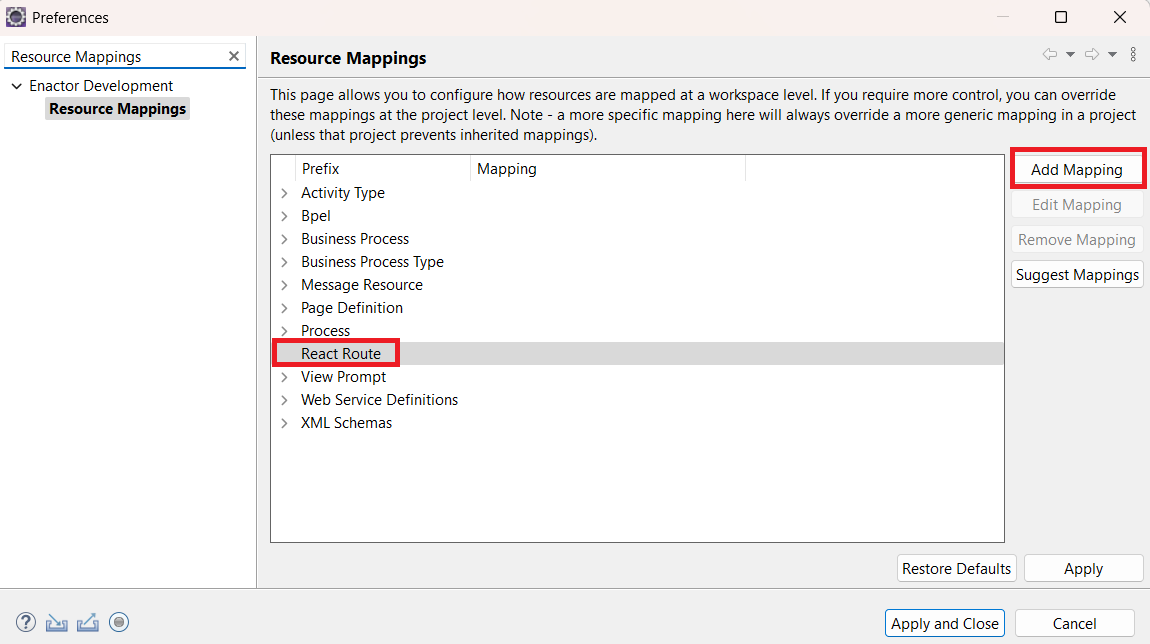Select the Business Process label
1150x644 pixels.
355,239
